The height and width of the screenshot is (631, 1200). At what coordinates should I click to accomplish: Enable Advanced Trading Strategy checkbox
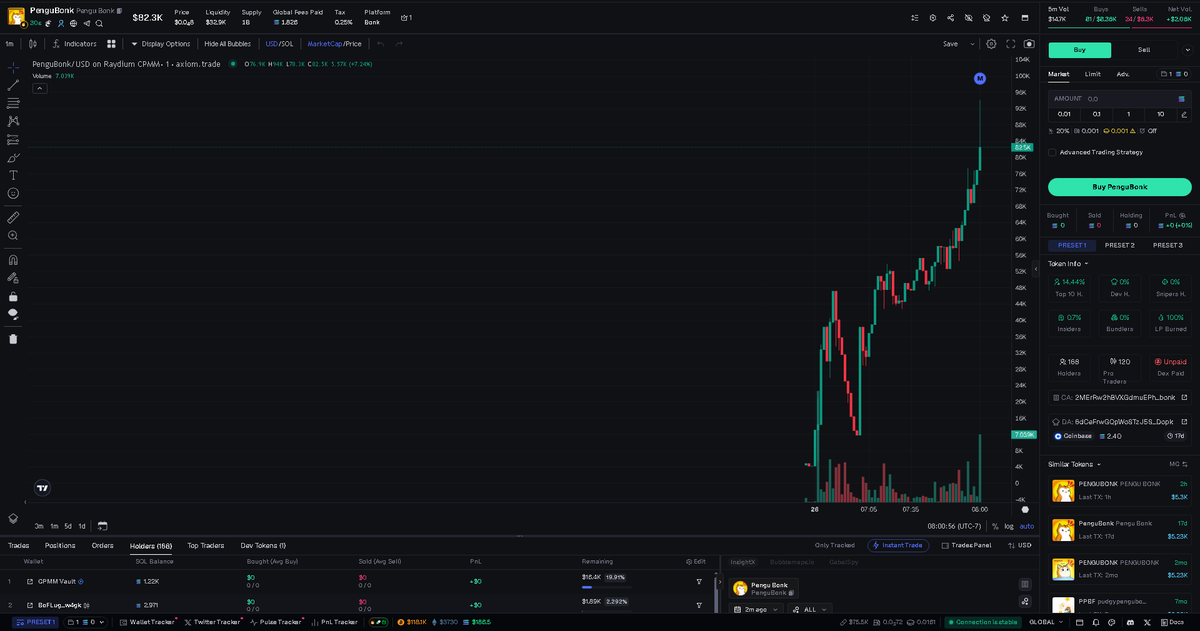[1052, 152]
